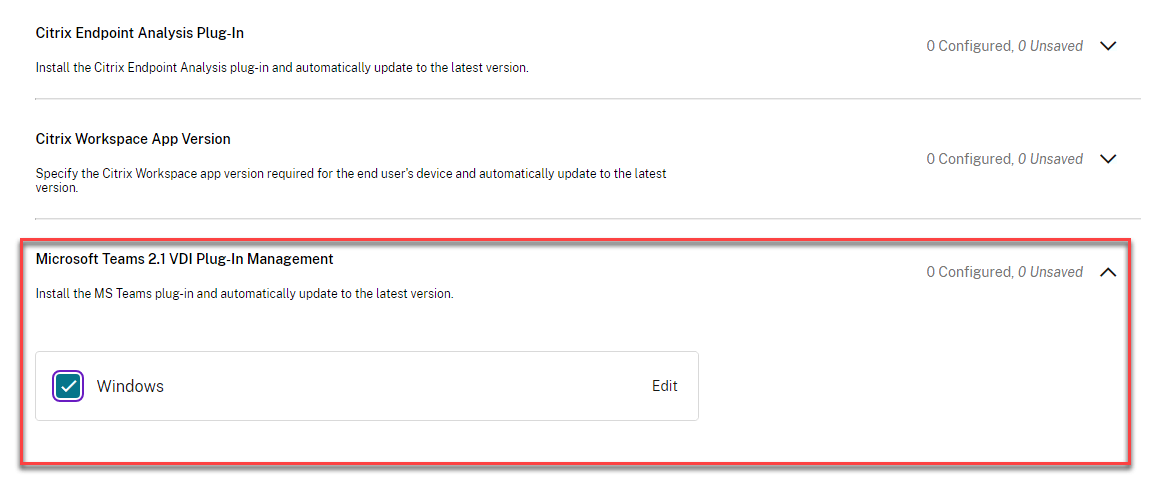Click '0 Configured' for Citrix Workspace App Version

(x=968, y=159)
